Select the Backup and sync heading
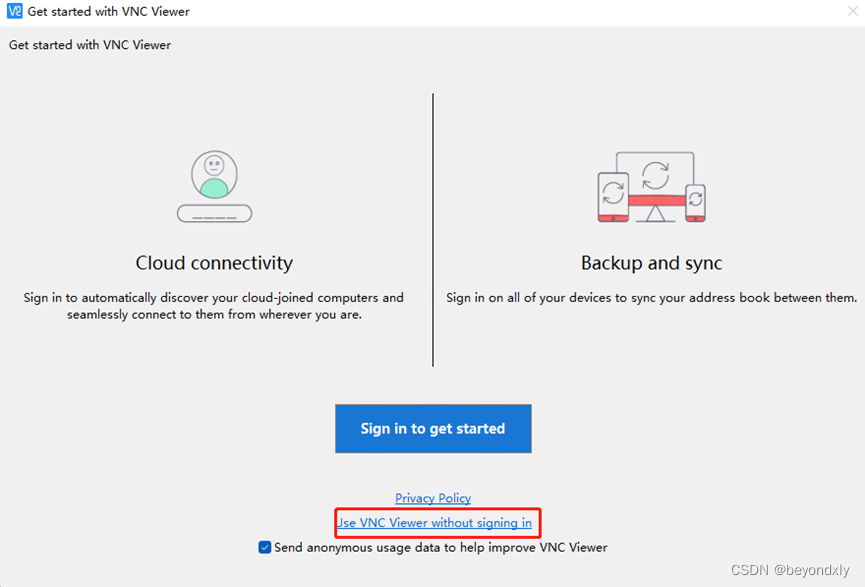 [x=652, y=263]
